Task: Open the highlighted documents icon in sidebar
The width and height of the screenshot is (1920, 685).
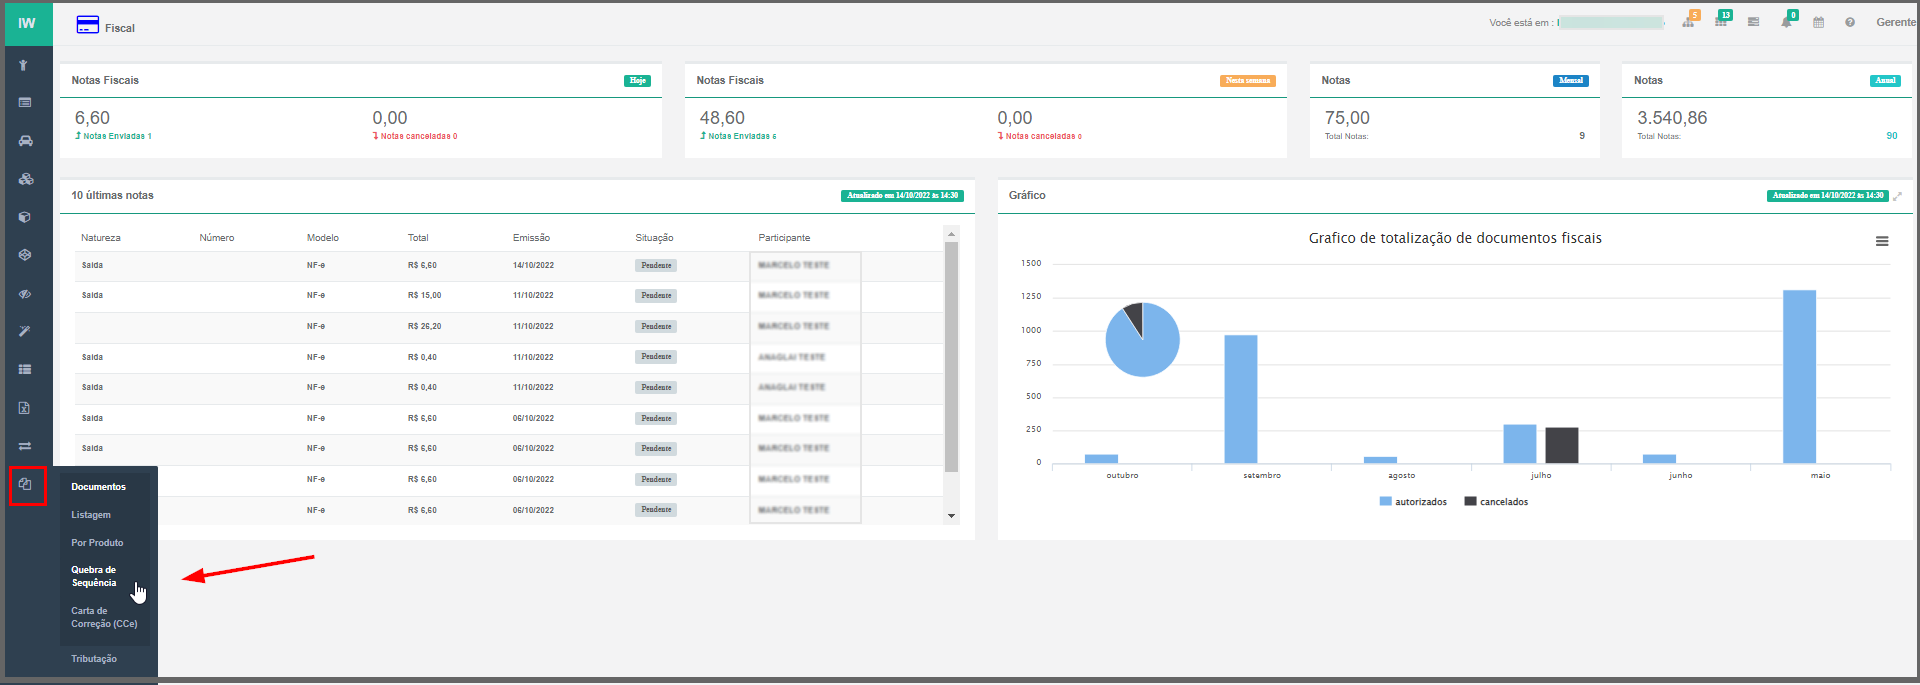Action: tap(26, 485)
